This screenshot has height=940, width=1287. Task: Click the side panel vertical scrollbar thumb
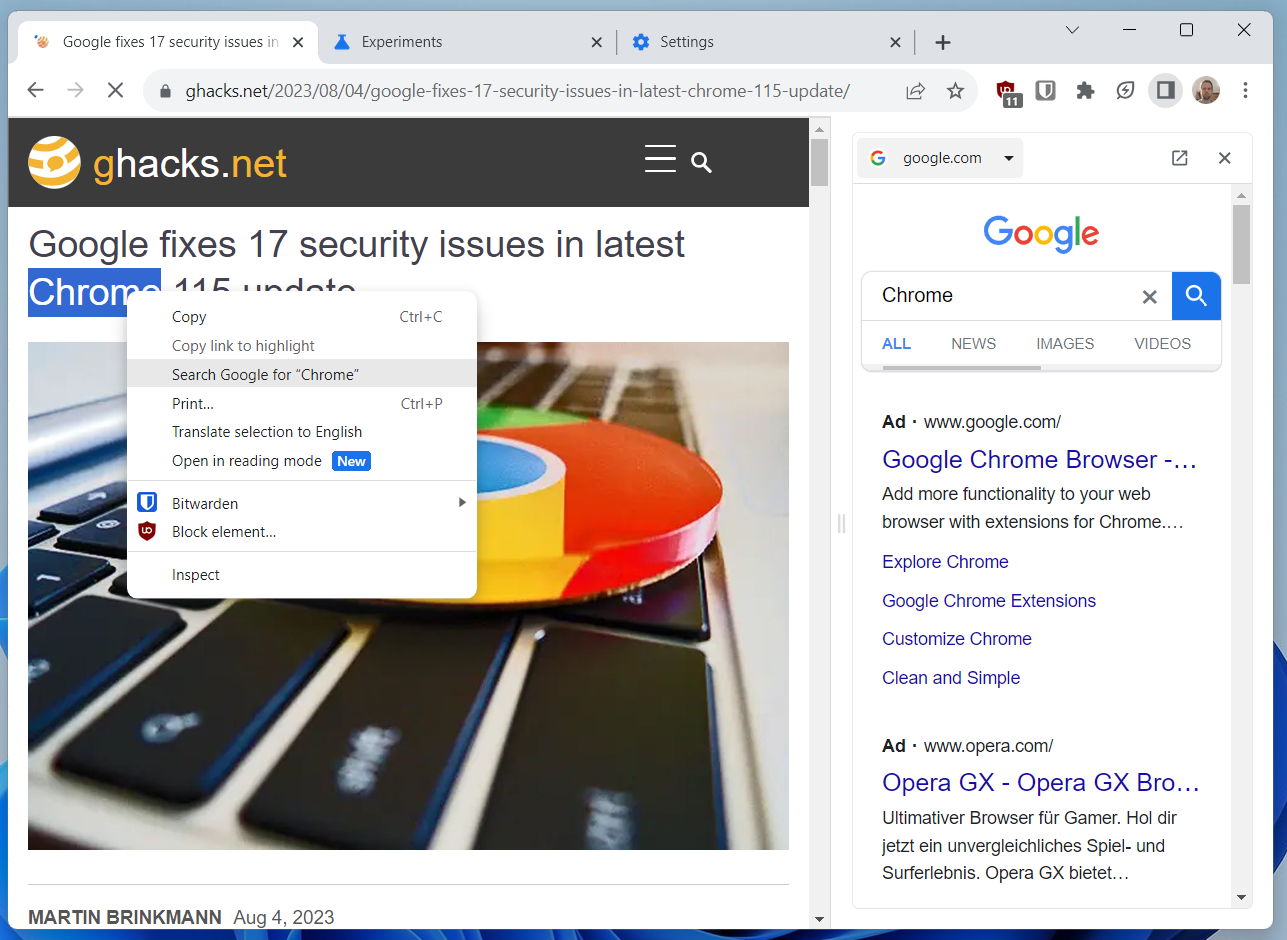click(x=1241, y=245)
